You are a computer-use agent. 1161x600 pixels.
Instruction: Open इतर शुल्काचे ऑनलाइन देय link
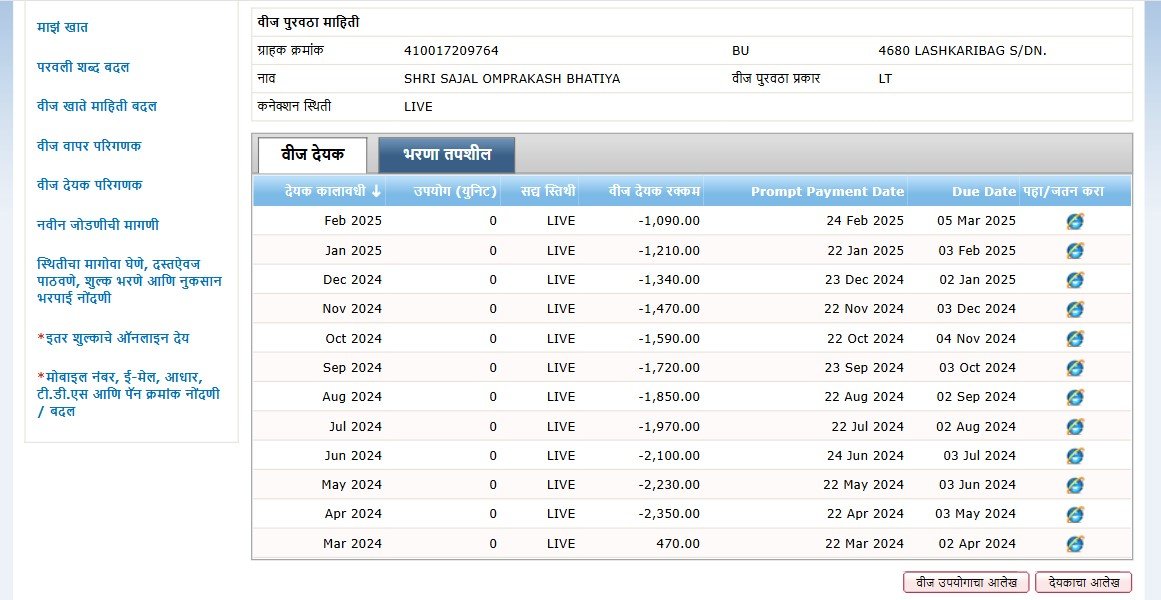[115, 338]
